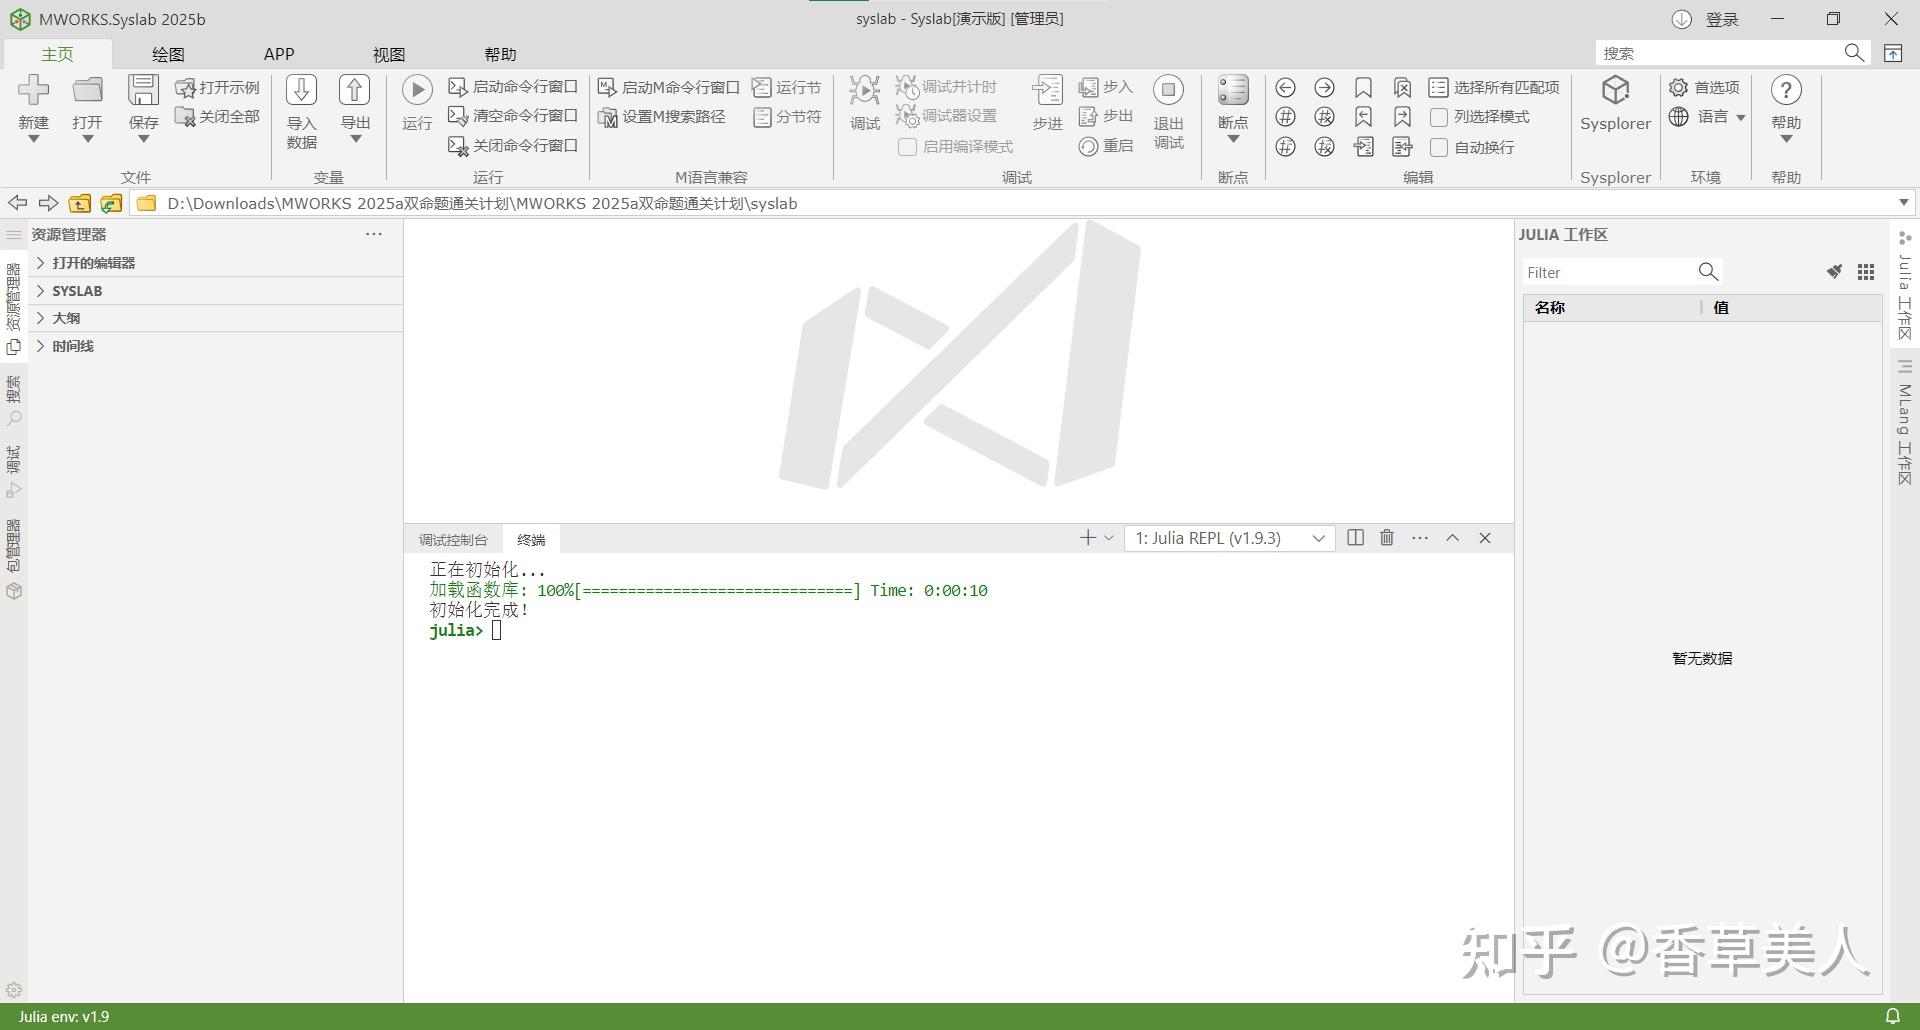Open 资源管理器 more actions ellipsis
This screenshot has width=1920, height=1030.
374,234
